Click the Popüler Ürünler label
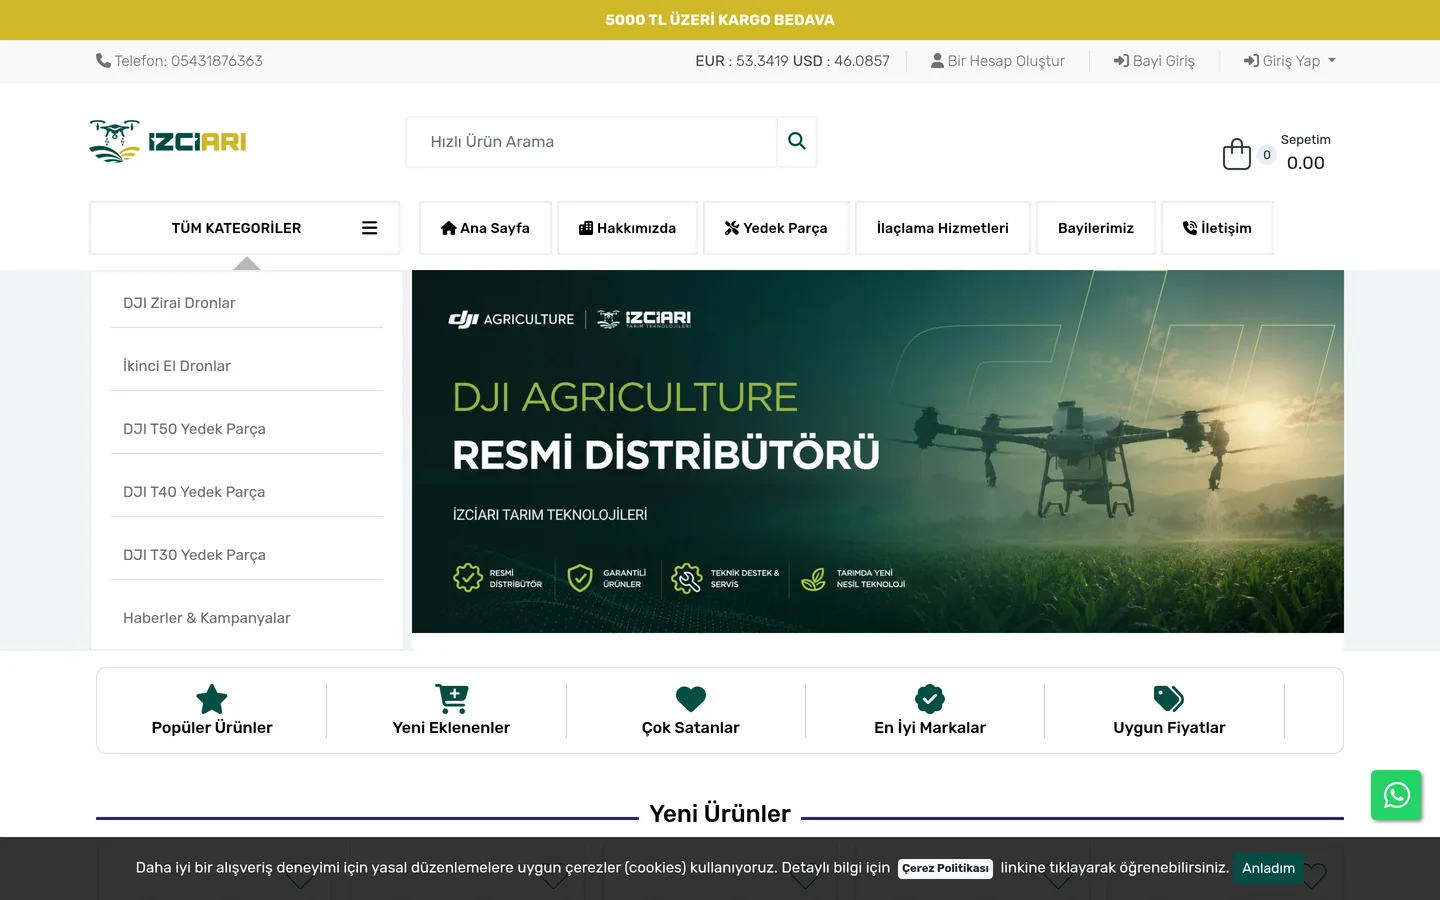Viewport: 1440px width, 900px height. (212, 728)
